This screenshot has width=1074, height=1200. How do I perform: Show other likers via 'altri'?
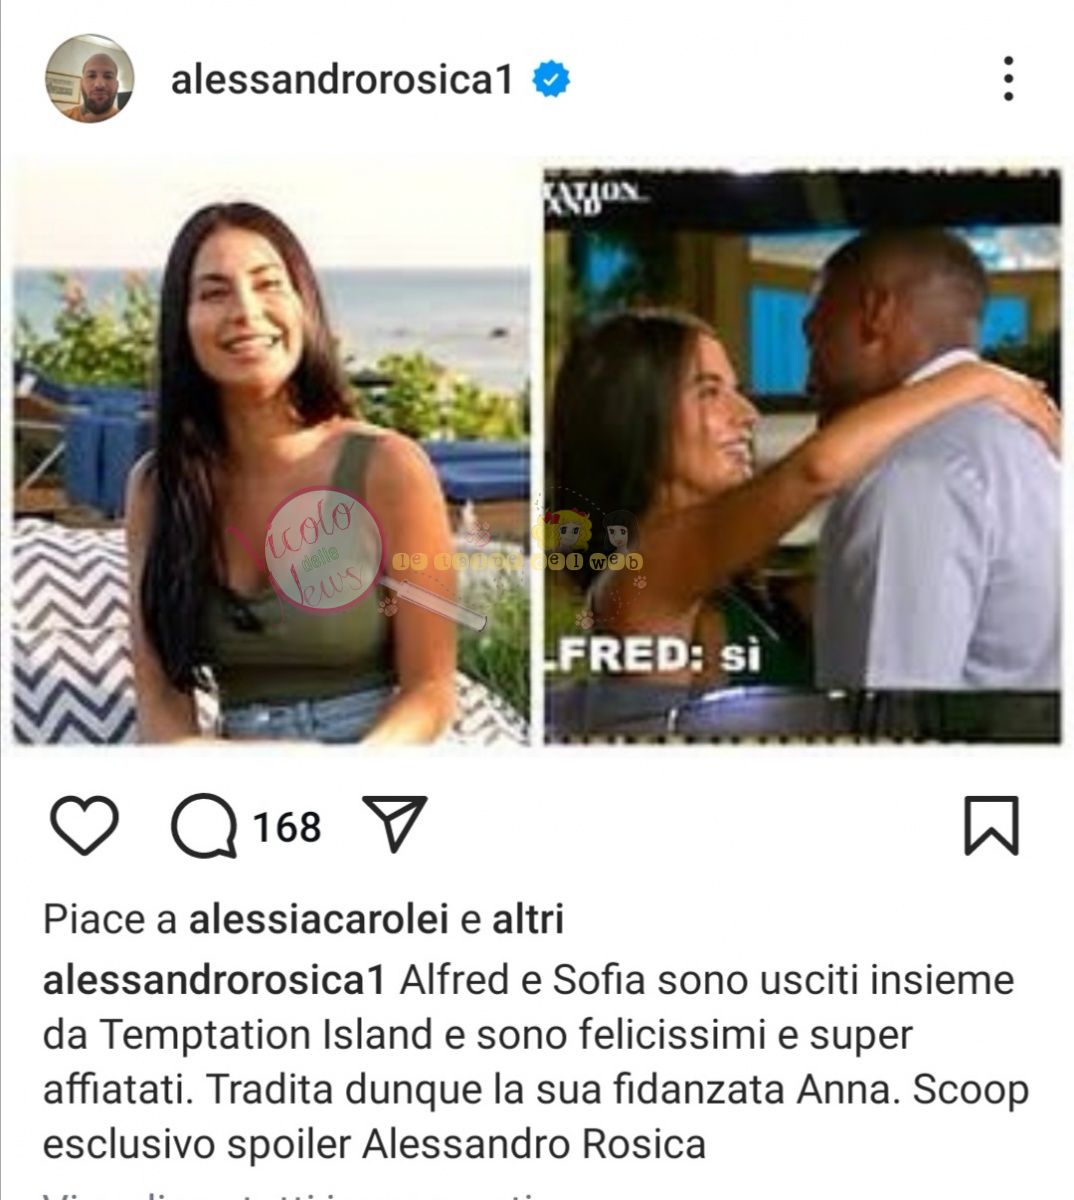click(528, 919)
